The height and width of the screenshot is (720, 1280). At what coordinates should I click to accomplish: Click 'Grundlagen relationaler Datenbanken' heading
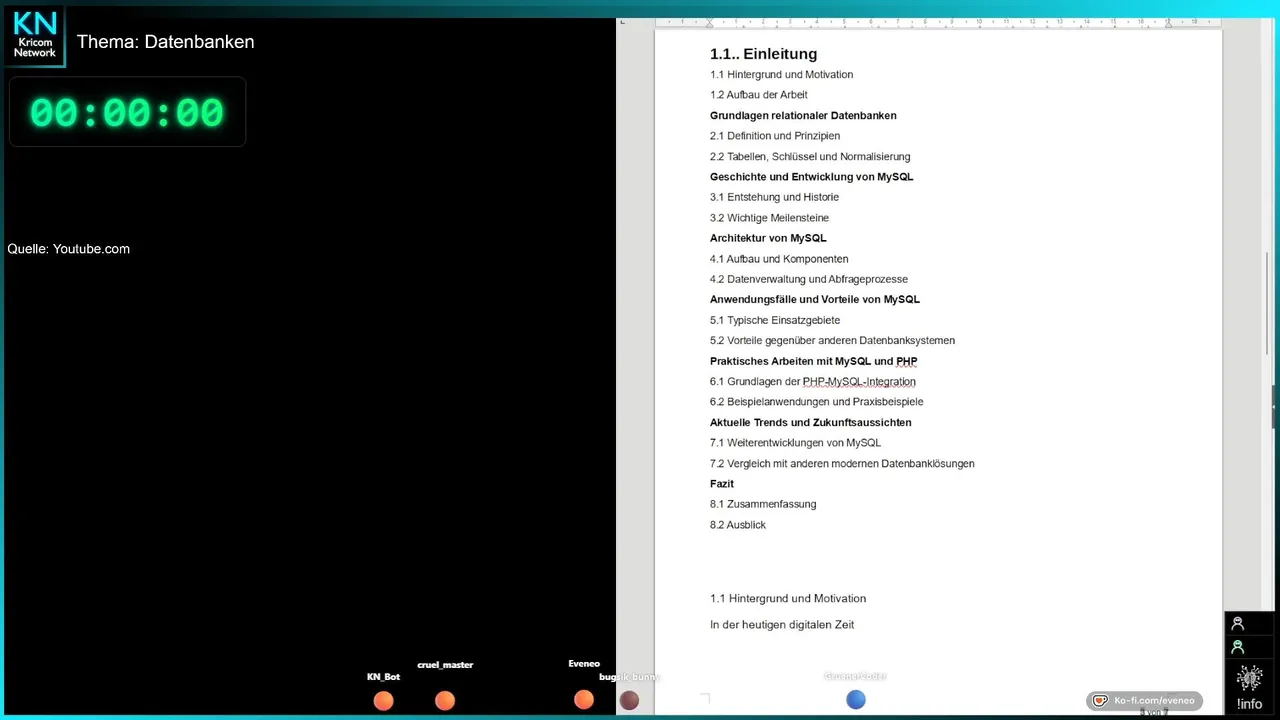803,116
